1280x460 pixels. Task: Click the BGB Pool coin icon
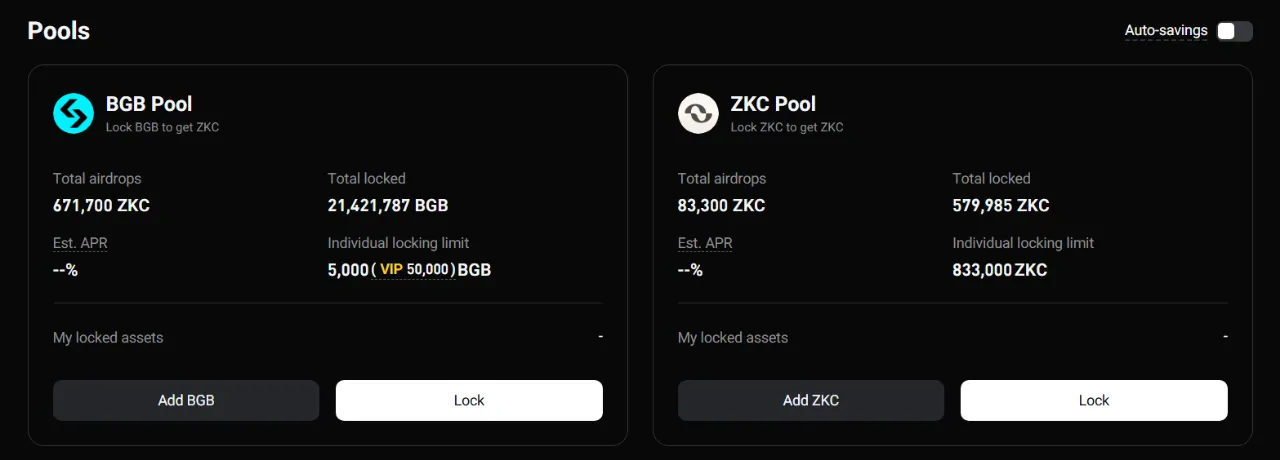point(73,114)
